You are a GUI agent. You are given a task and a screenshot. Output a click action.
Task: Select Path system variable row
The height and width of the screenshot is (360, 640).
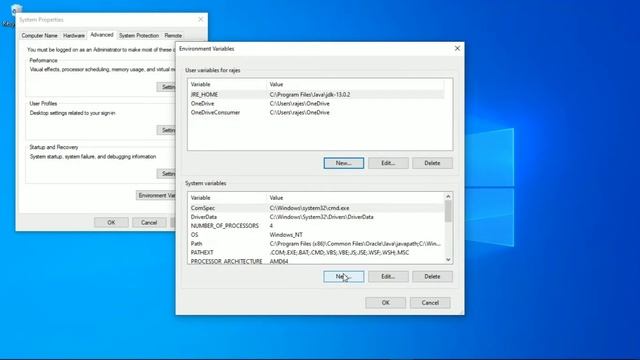[x=316, y=244]
